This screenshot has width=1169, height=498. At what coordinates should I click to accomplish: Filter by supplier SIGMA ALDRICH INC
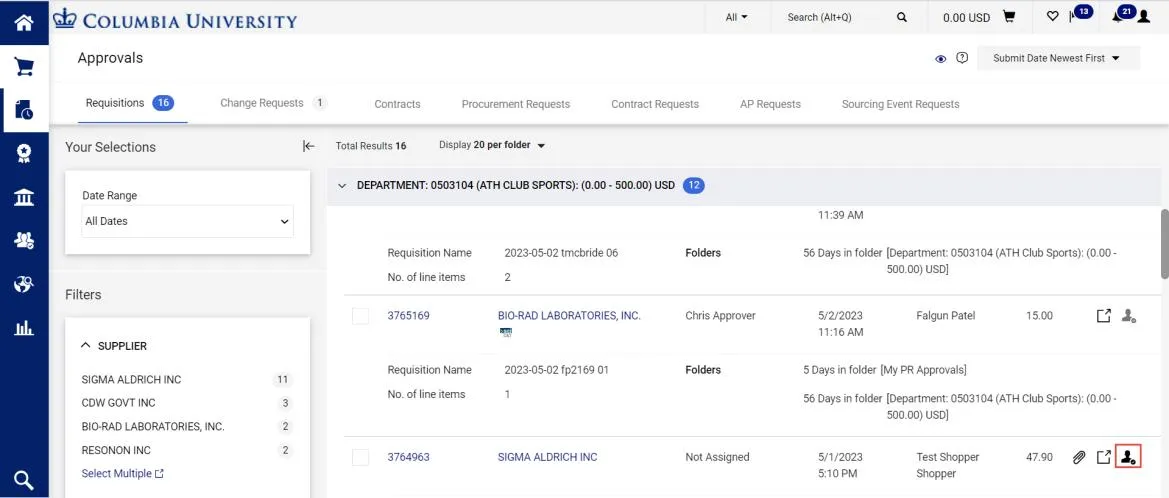click(131, 379)
